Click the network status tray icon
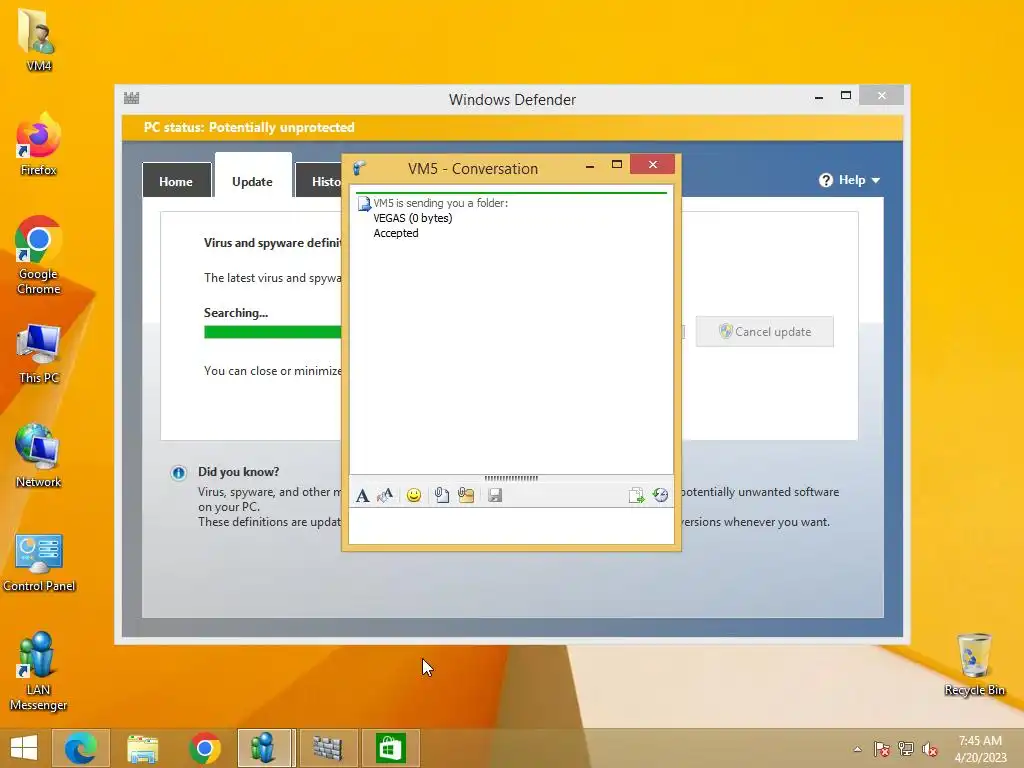 click(906, 749)
